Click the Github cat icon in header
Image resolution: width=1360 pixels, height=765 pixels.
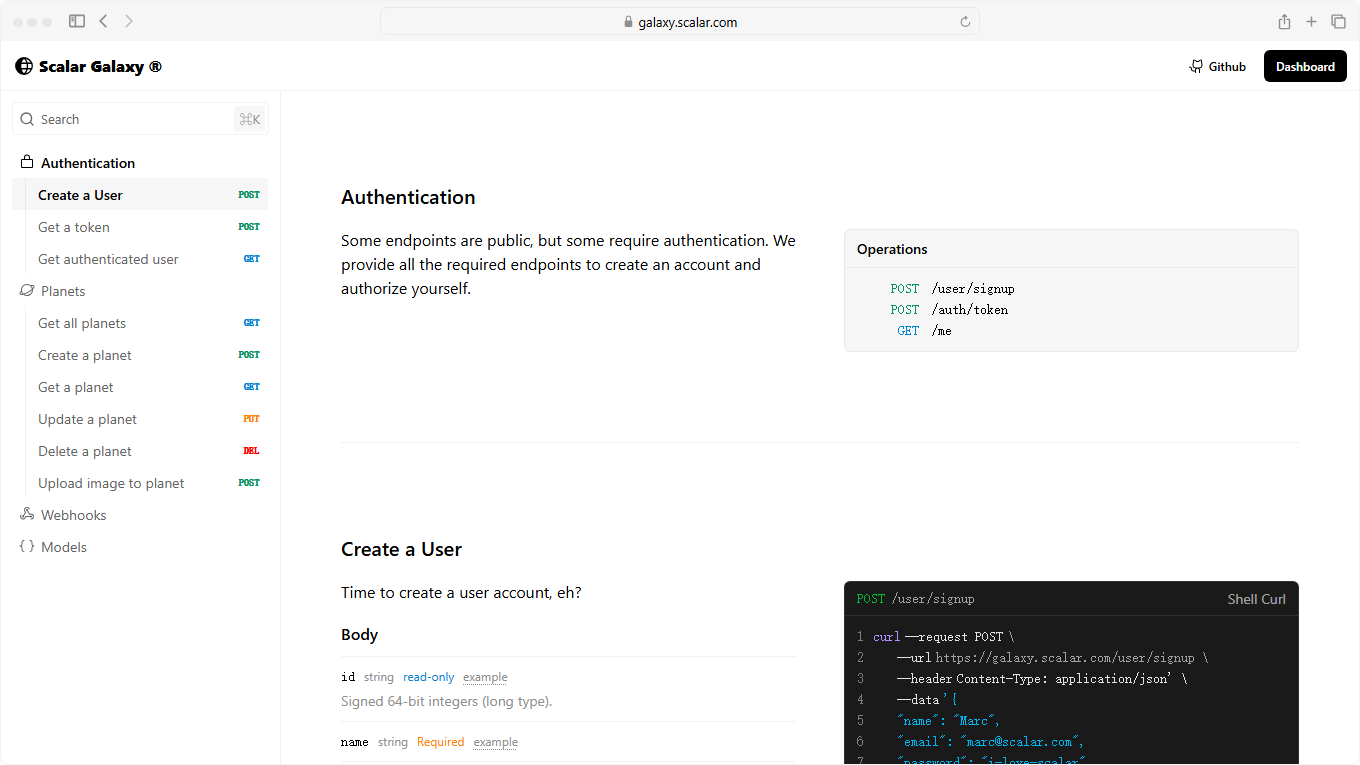(1196, 67)
